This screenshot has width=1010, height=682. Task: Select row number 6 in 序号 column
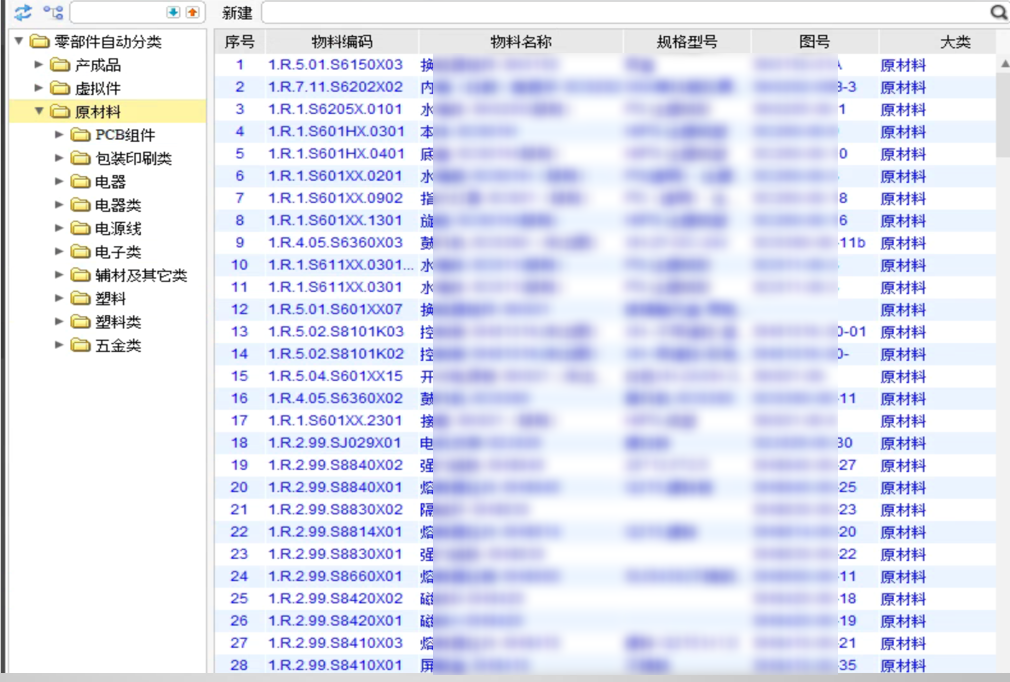[240, 176]
